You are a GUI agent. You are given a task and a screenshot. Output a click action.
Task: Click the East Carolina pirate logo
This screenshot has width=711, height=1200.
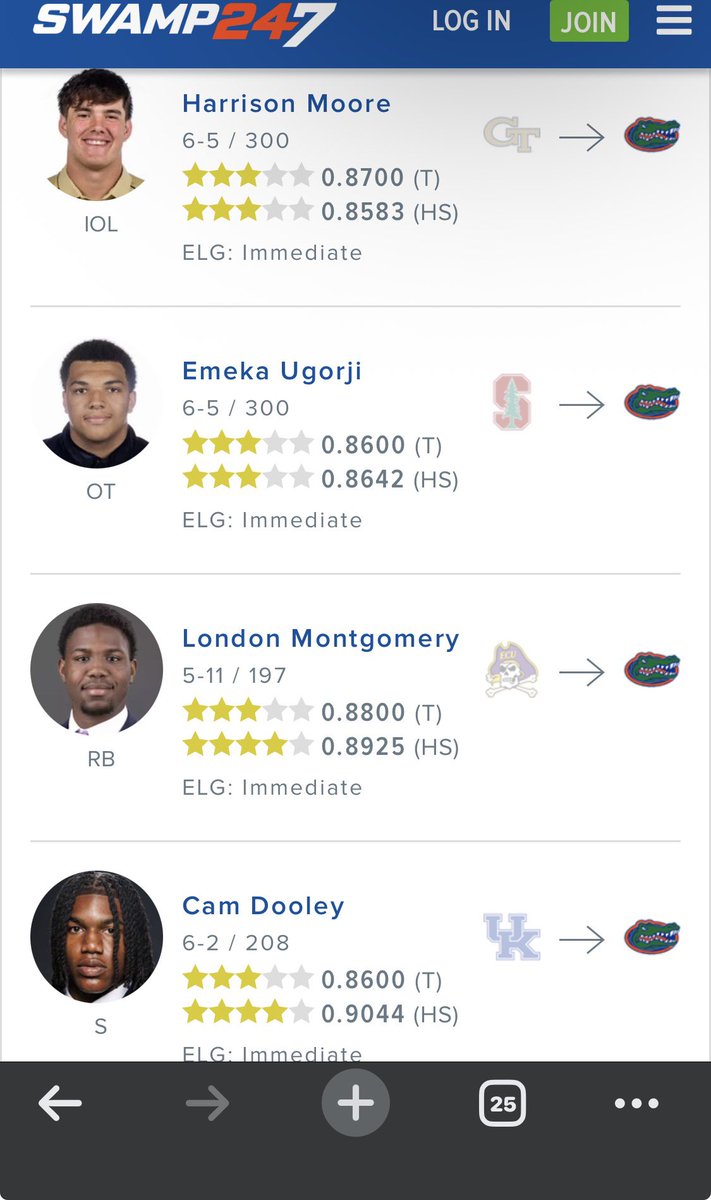point(512,670)
